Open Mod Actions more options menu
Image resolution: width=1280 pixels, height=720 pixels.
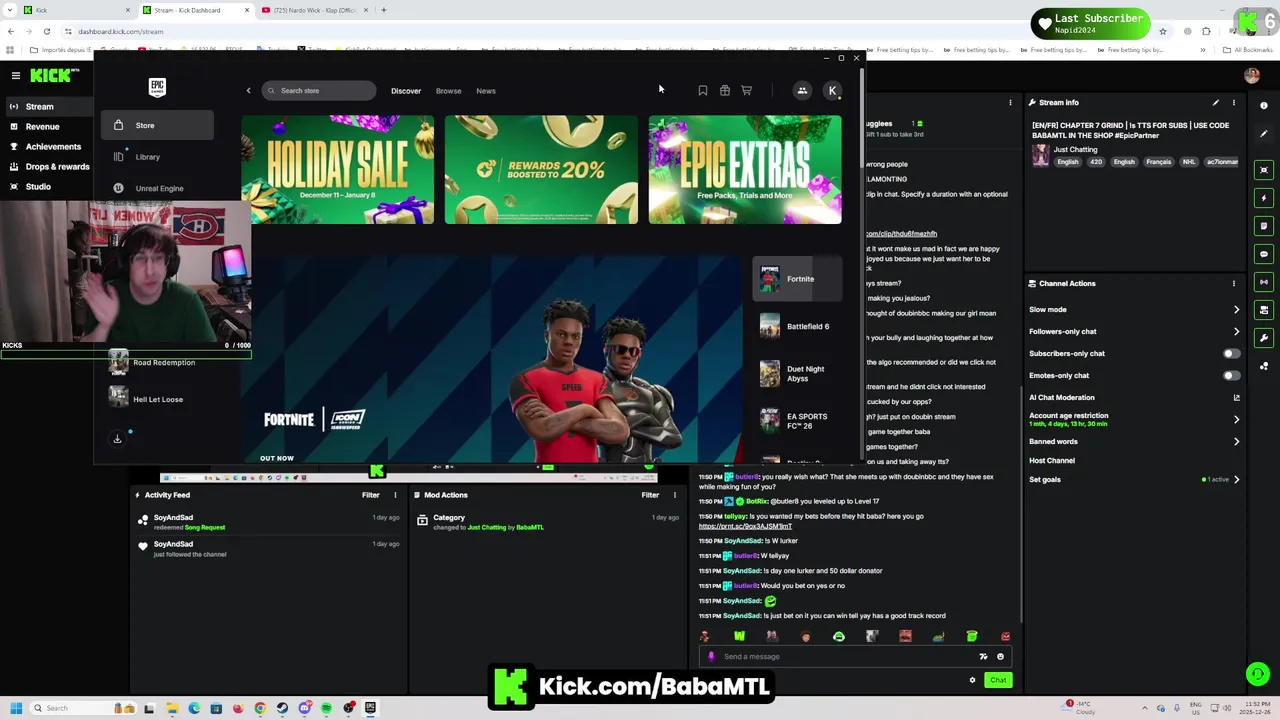674,495
